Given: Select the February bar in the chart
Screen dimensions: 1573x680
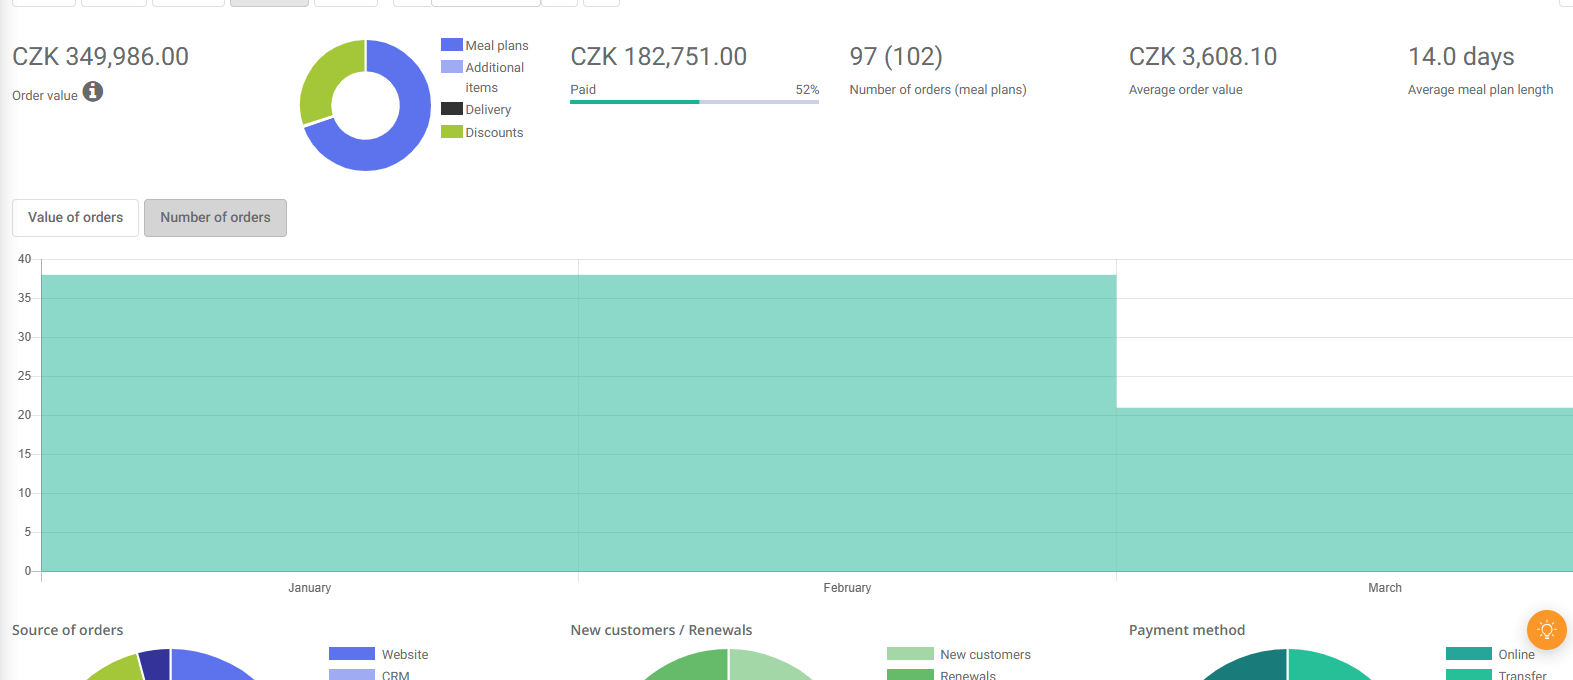Looking at the screenshot, I should pos(847,422).
